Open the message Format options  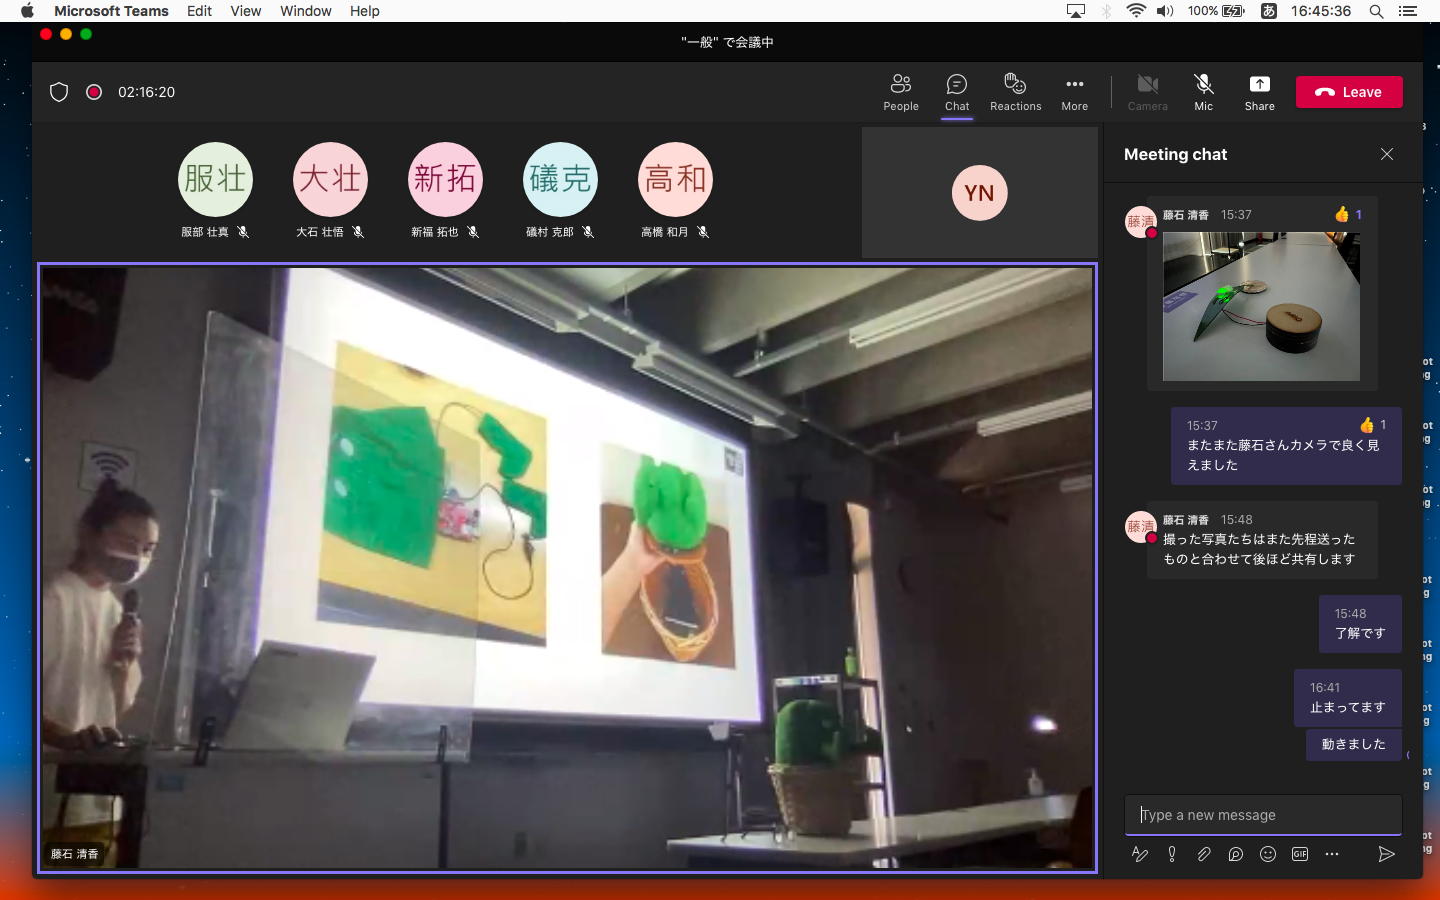(x=1140, y=854)
